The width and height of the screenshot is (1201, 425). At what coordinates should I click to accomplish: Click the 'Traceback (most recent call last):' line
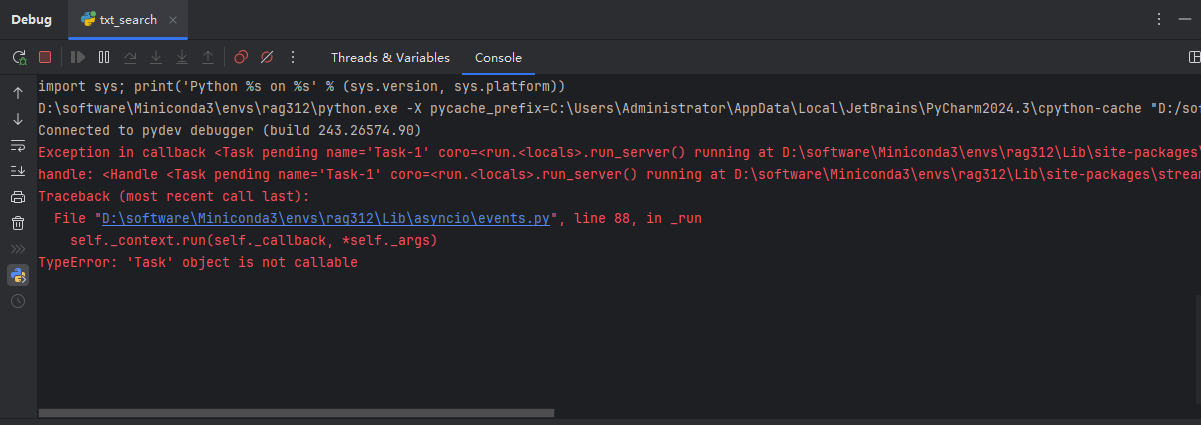click(174, 197)
